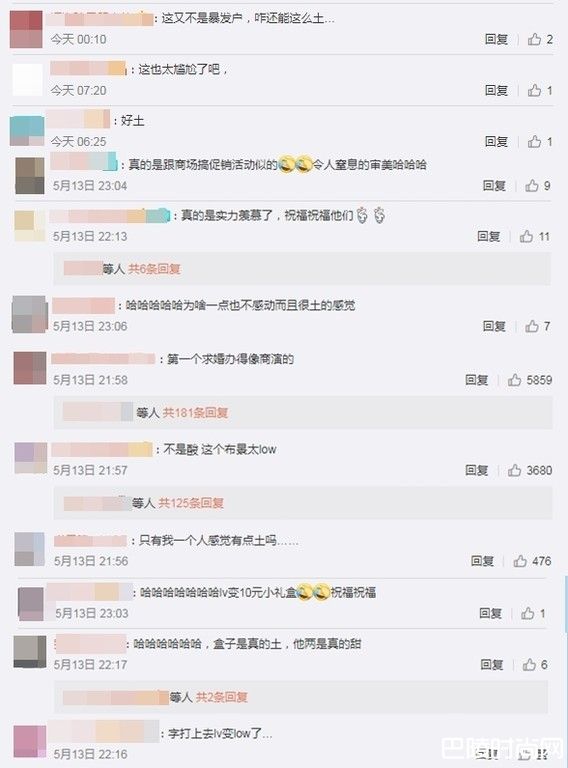Click thumbs-up on comment with 476 likes
This screenshot has height=768, width=568.
pos(520,561)
